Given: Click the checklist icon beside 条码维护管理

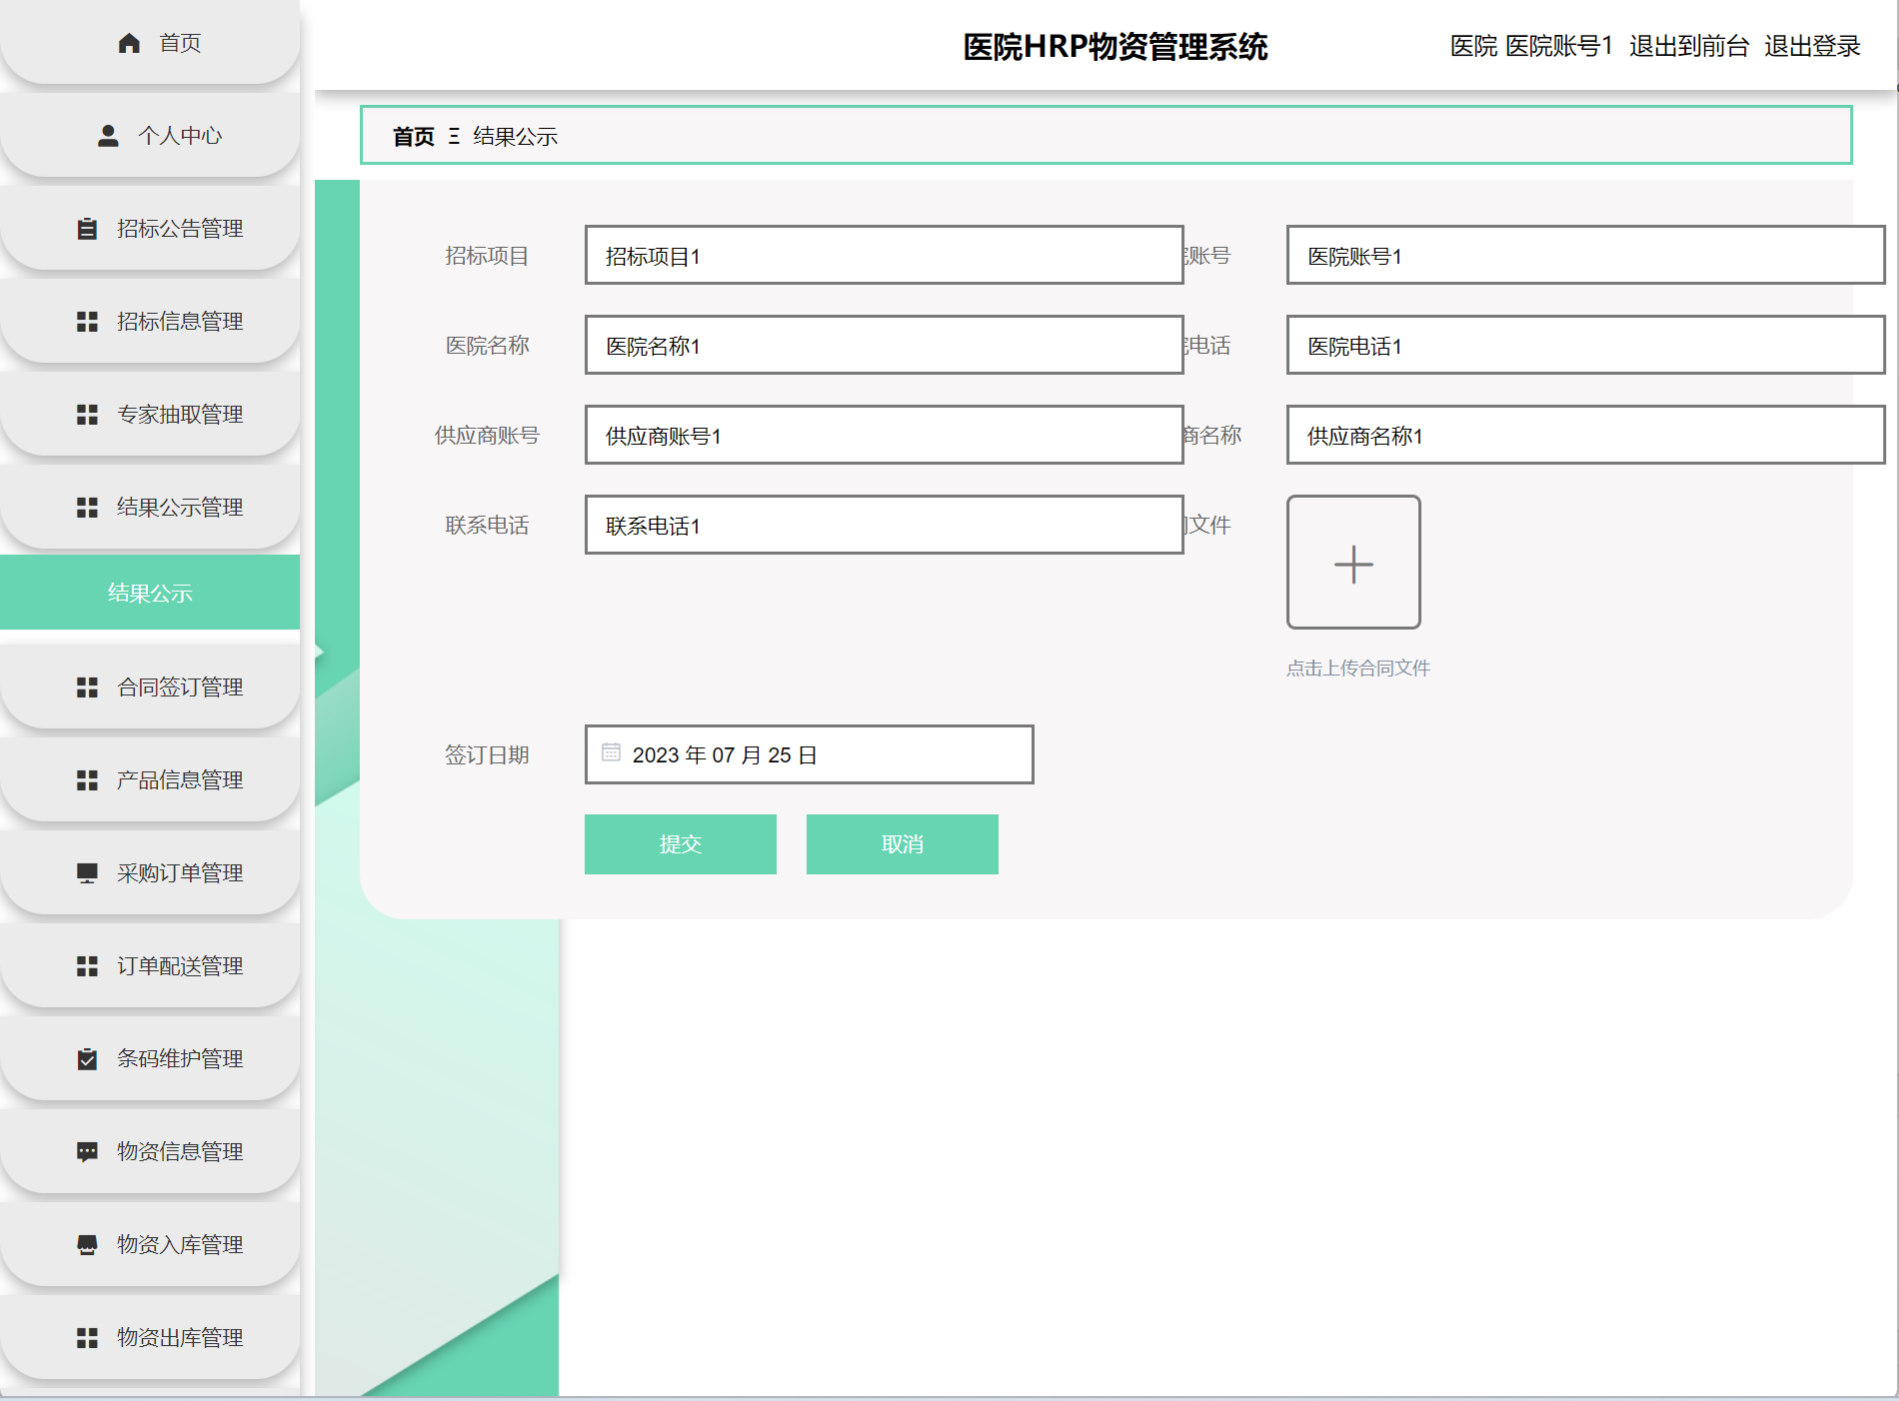Looking at the screenshot, I should pyautogui.click(x=87, y=1059).
